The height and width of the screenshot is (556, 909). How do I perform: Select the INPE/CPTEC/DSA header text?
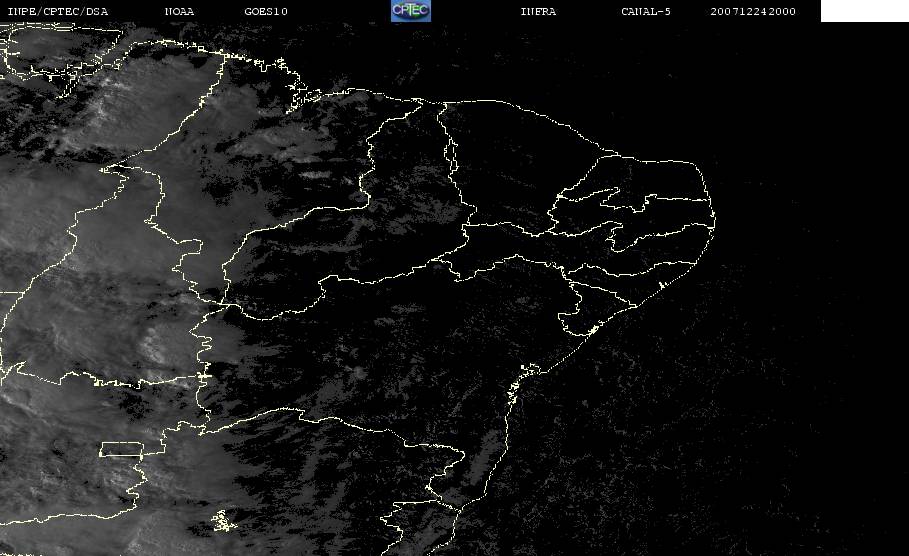tap(57, 12)
